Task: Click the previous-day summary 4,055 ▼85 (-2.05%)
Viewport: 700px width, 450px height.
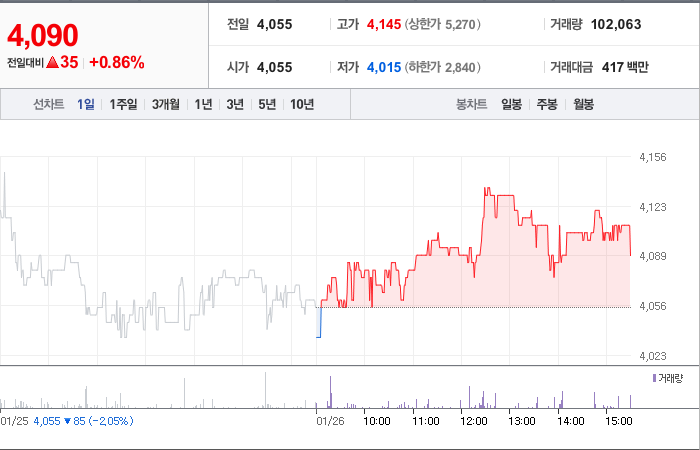Action: (83, 421)
